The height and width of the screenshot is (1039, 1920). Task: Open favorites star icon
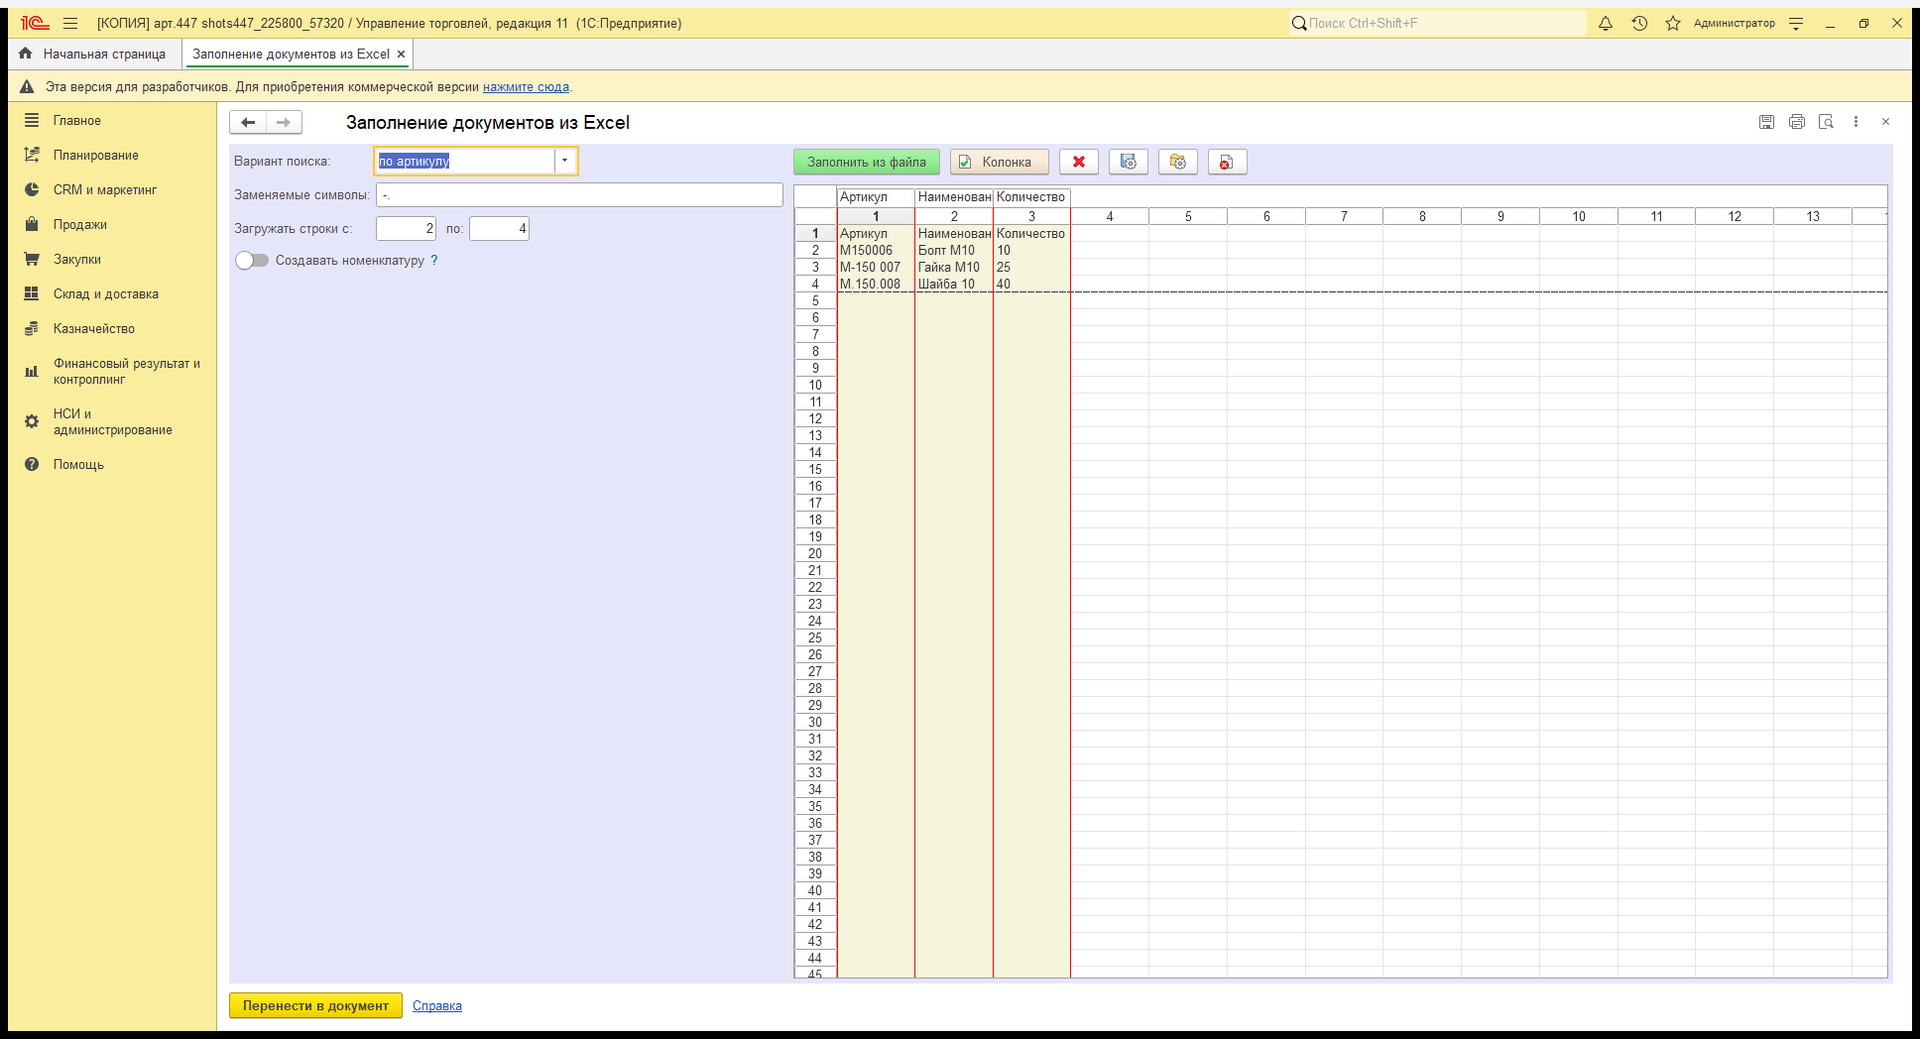pos(1673,23)
